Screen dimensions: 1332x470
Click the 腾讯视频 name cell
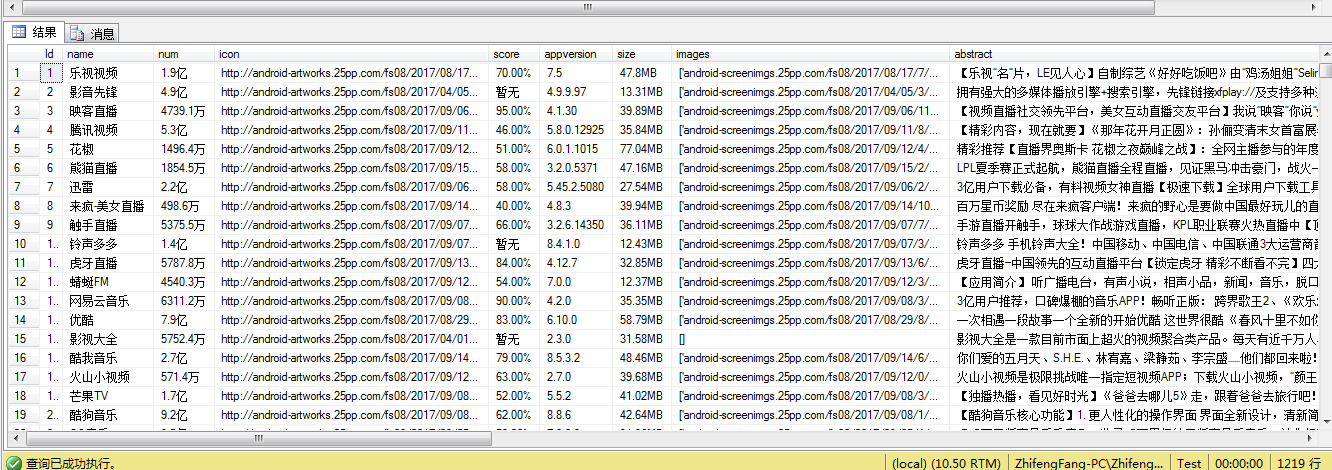click(x=109, y=130)
